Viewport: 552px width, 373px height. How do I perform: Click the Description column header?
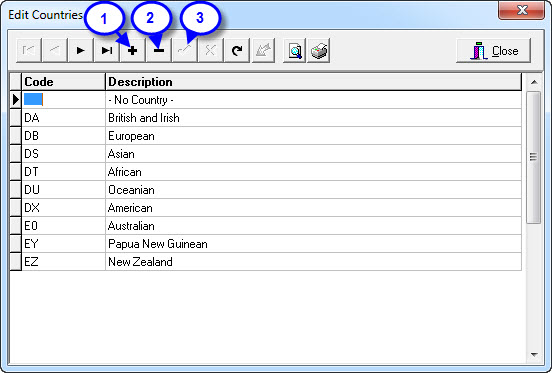coord(313,82)
